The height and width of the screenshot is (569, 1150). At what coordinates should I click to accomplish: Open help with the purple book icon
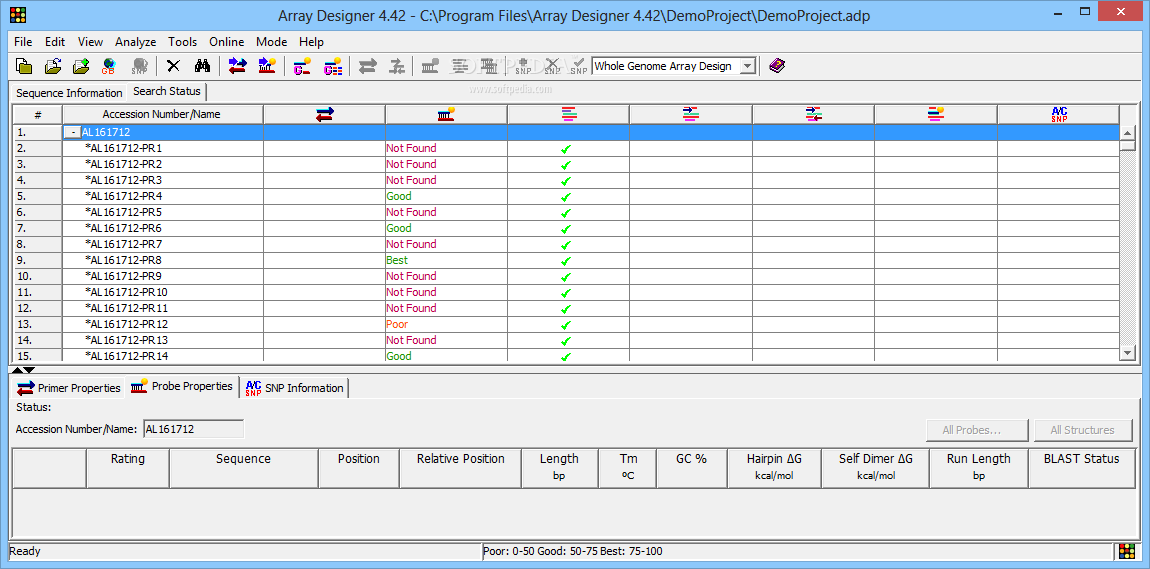777,66
